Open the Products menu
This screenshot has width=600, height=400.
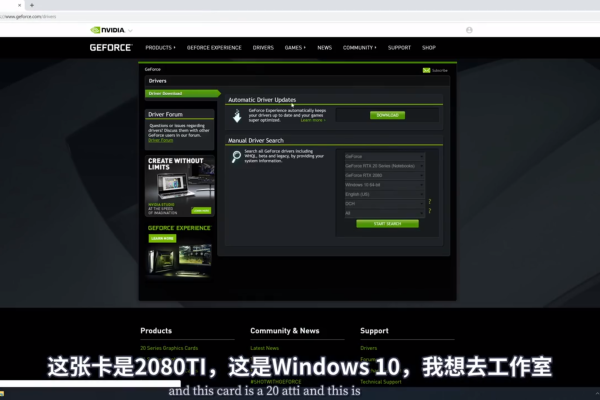pos(160,47)
